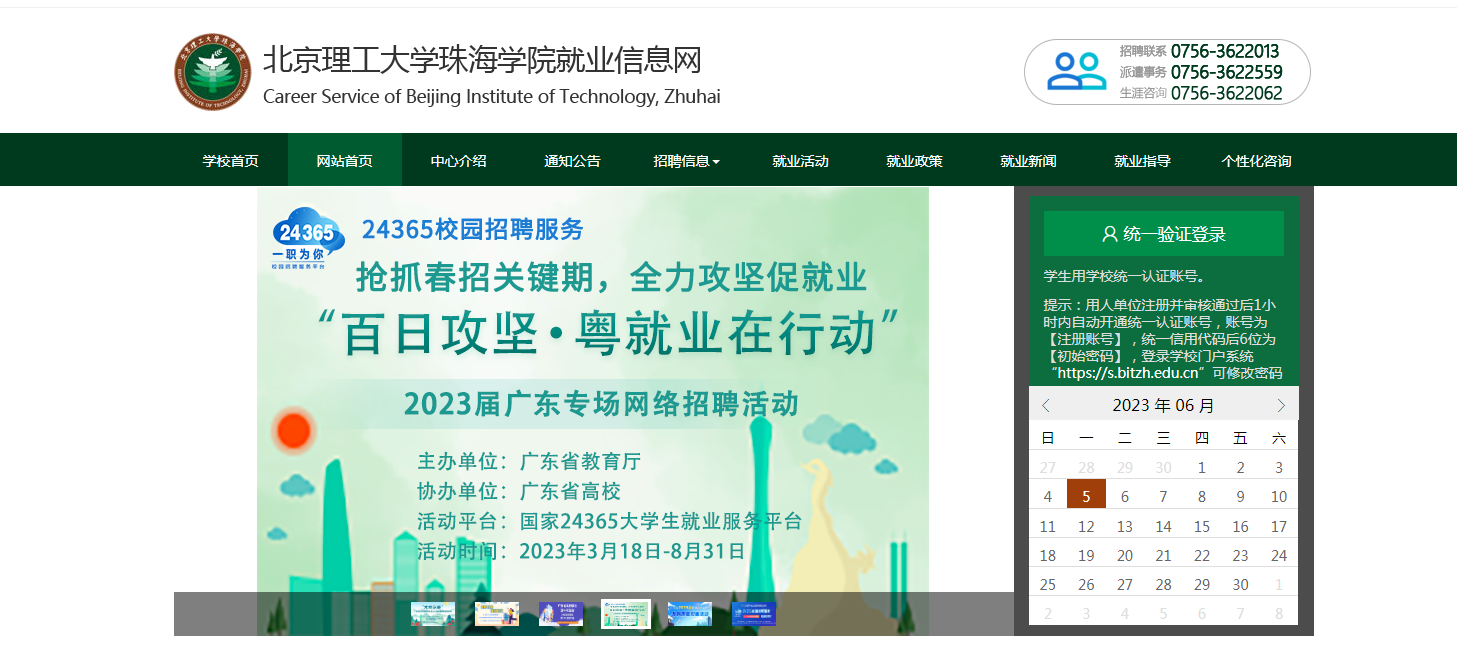Select the highlighted date 5 in calendar

(1086, 494)
